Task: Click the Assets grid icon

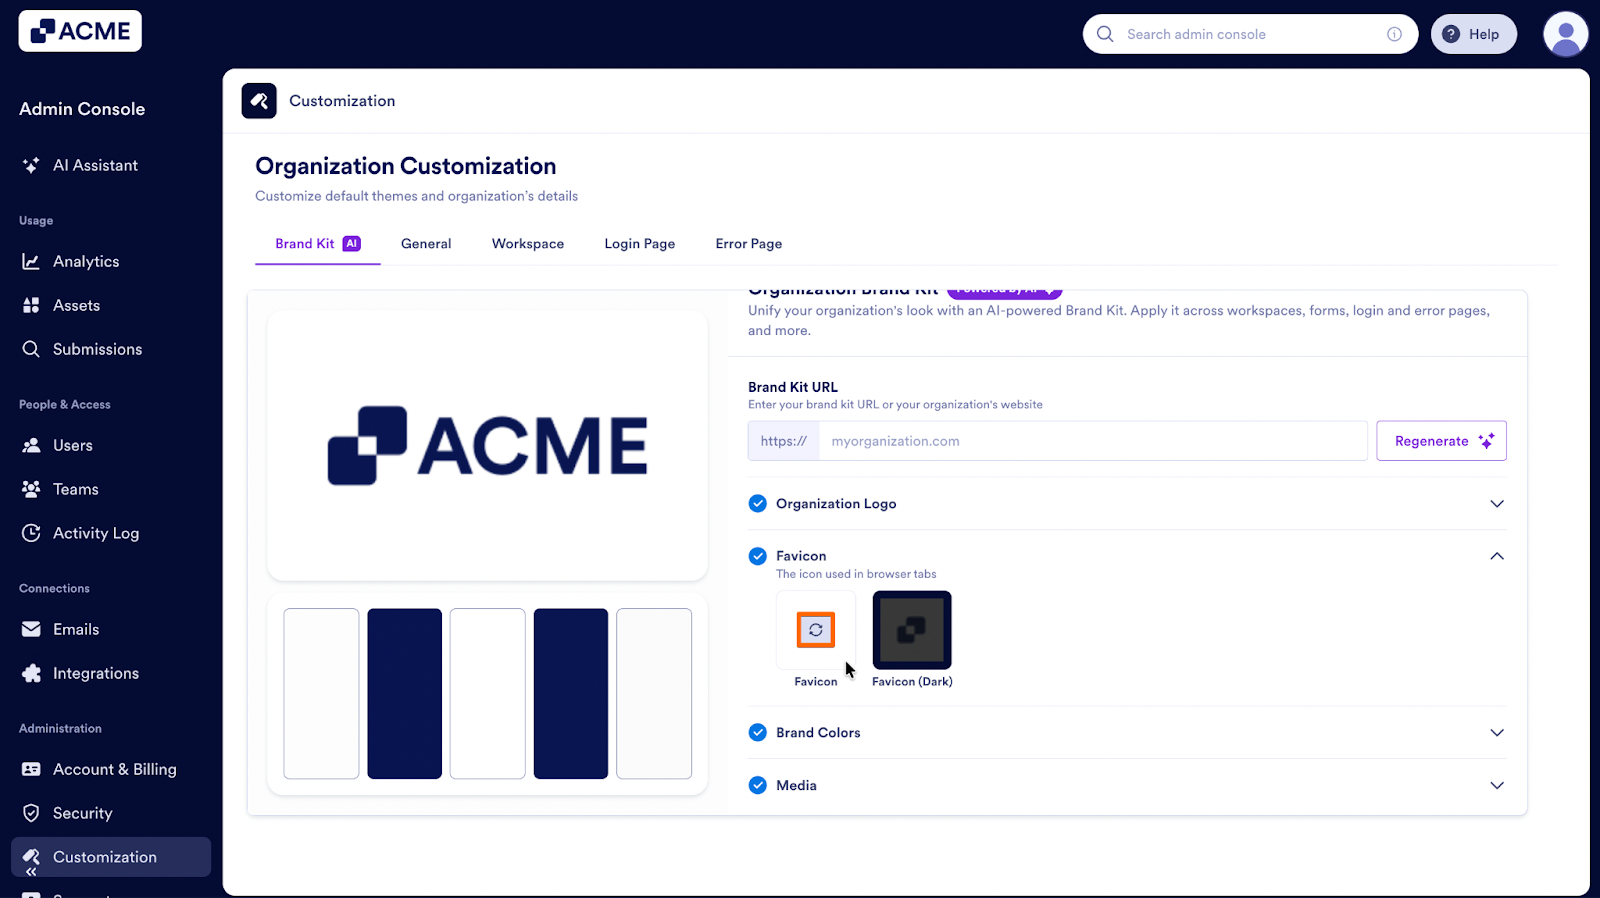Action: coord(31,305)
